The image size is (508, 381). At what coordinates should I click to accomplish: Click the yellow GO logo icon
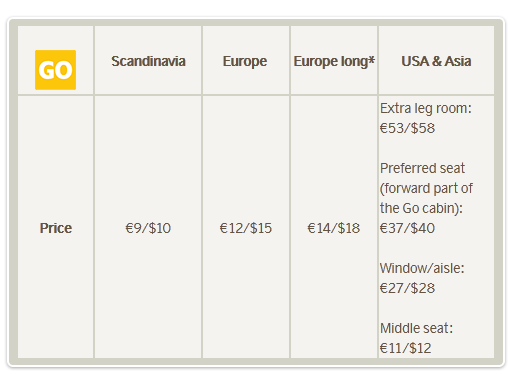click(x=55, y=70)
